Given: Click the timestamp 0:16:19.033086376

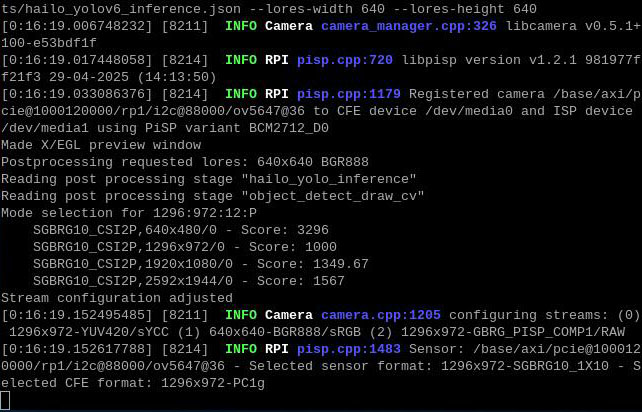Looking at the screenshot, I should pyautogui.click(x=77, y=94).
